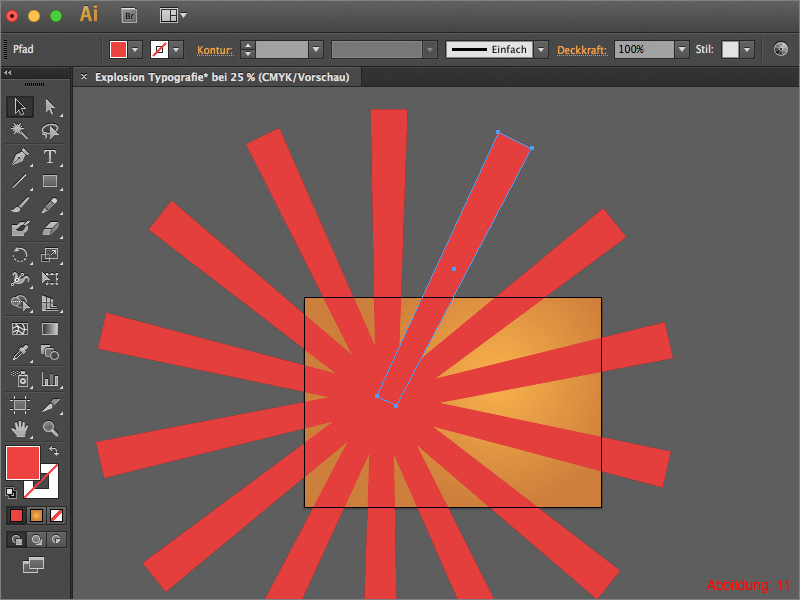Viewport: 800px width, 600px height.
Task: Select the Eraser tool
Action: click(48, 229)
